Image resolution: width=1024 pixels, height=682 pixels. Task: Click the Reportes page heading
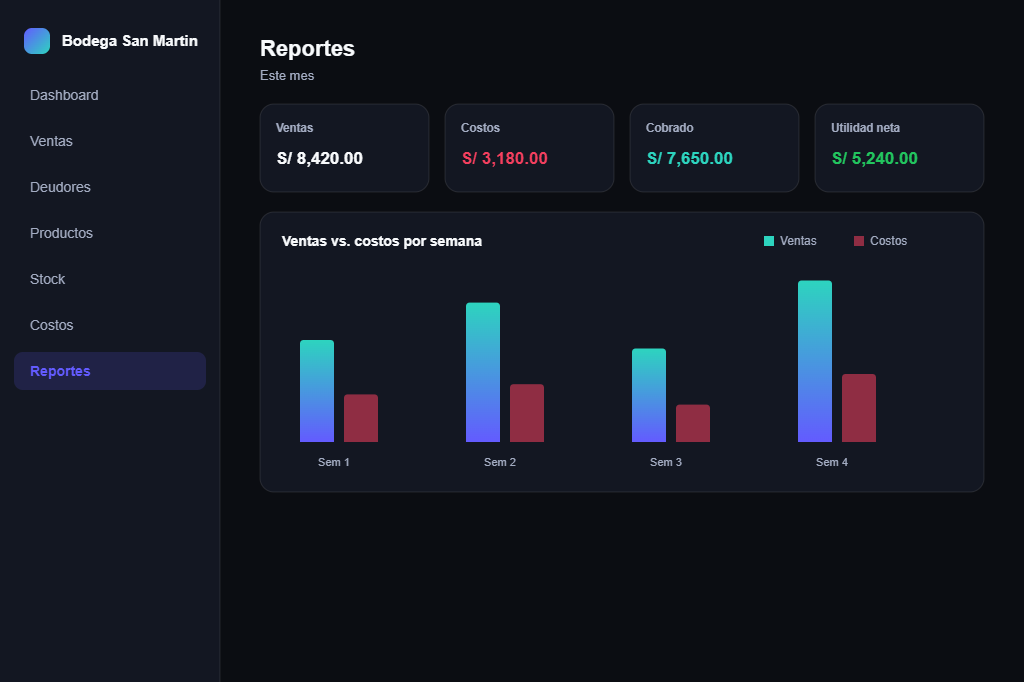[308, 48]
